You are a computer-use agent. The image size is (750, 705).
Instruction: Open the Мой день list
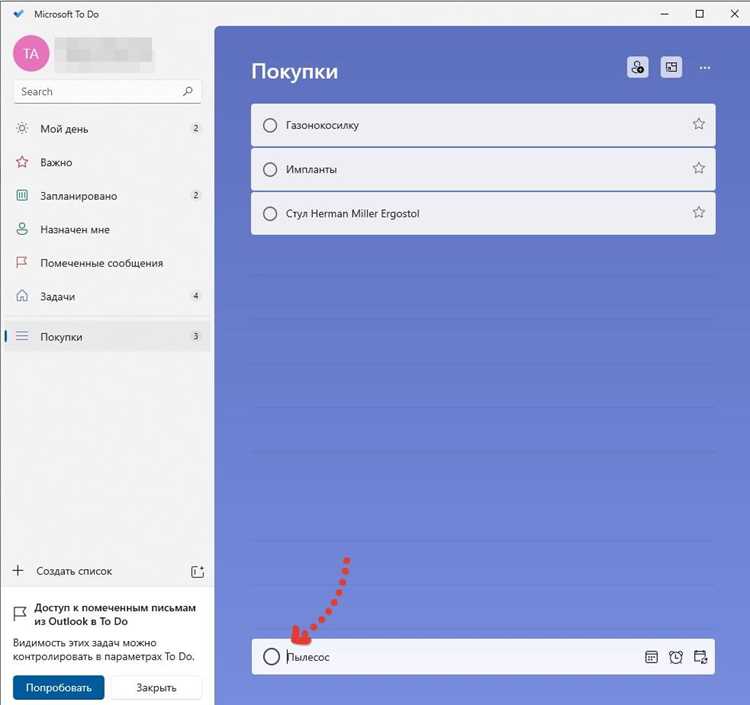point(108,129)
